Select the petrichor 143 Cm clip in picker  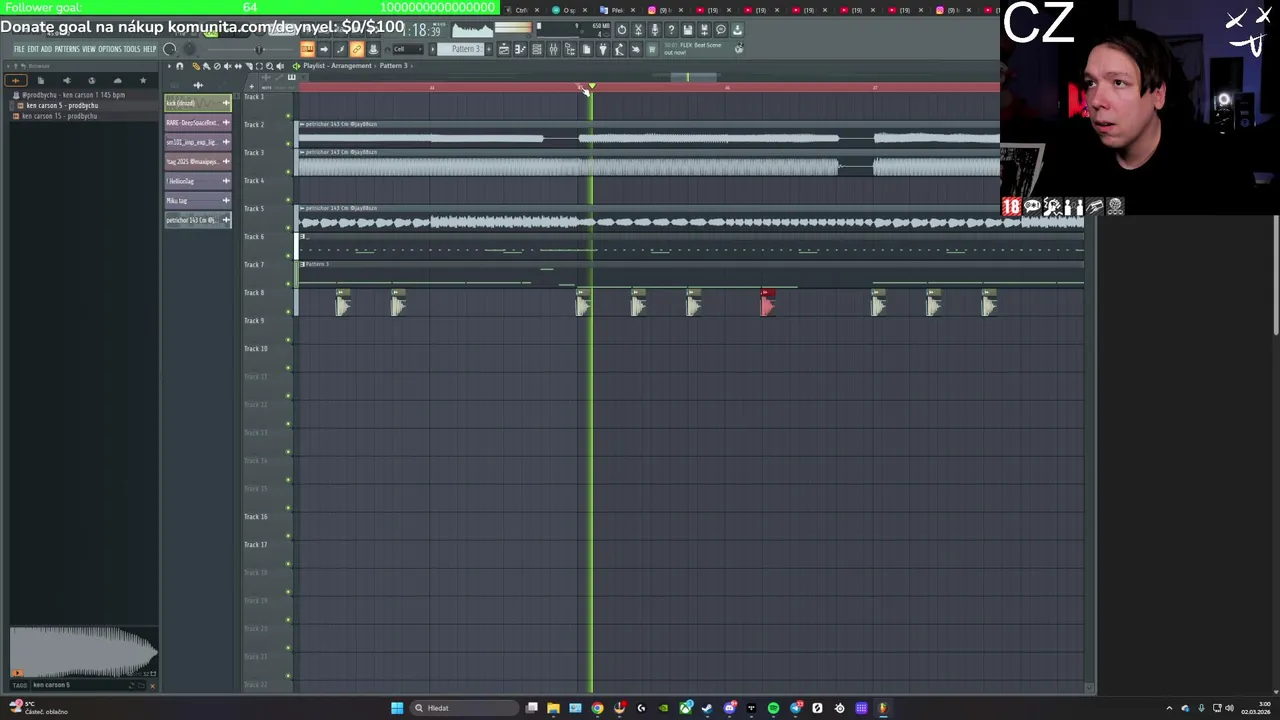click(198, 220)
